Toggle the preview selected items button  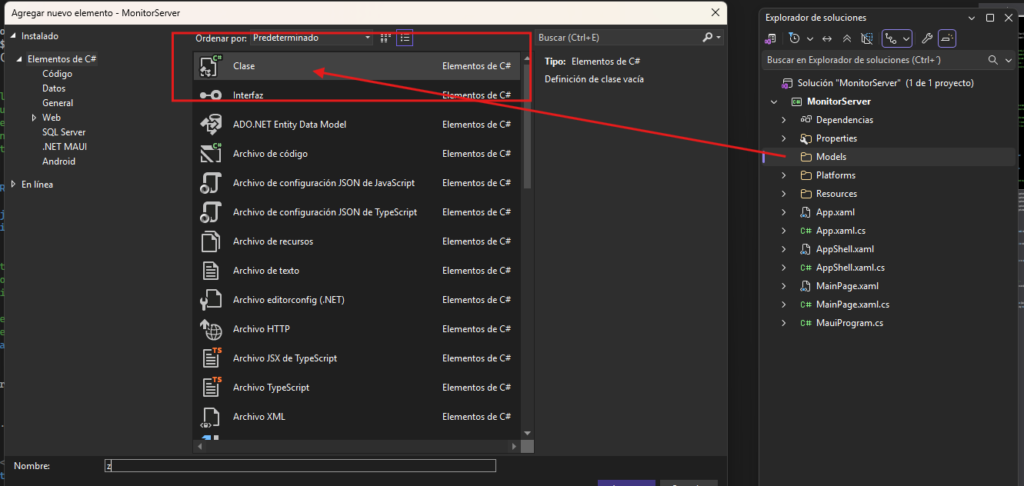(947, 38)
